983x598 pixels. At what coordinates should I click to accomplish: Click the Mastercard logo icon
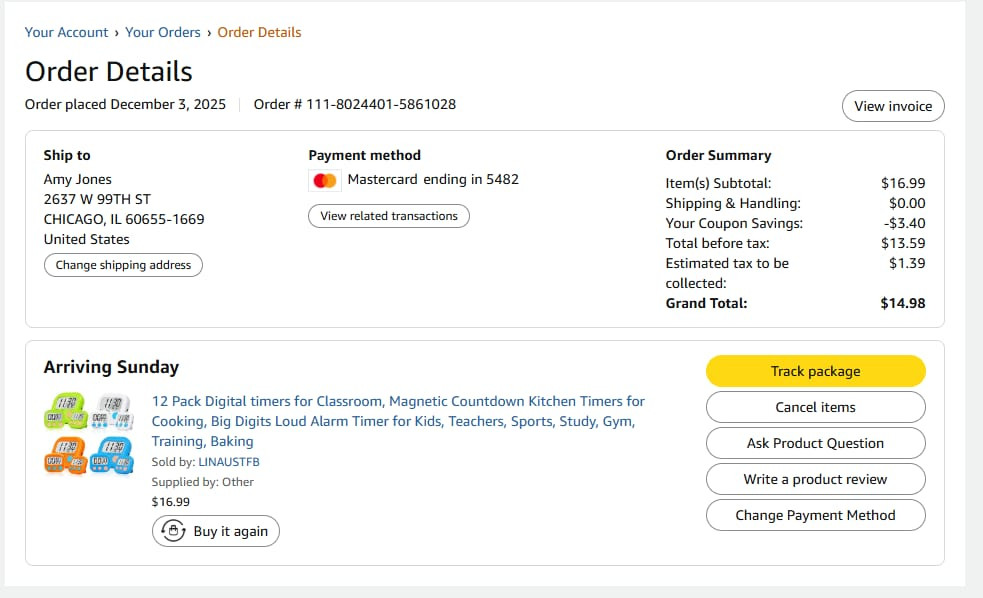(x=324, y=181)
